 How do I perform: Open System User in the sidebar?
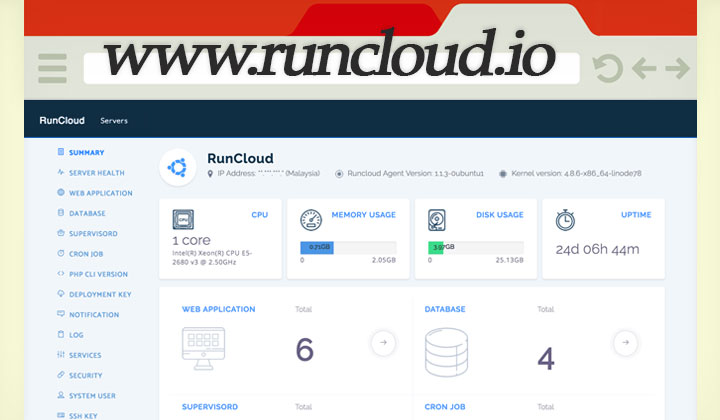[x=92, y=395]
